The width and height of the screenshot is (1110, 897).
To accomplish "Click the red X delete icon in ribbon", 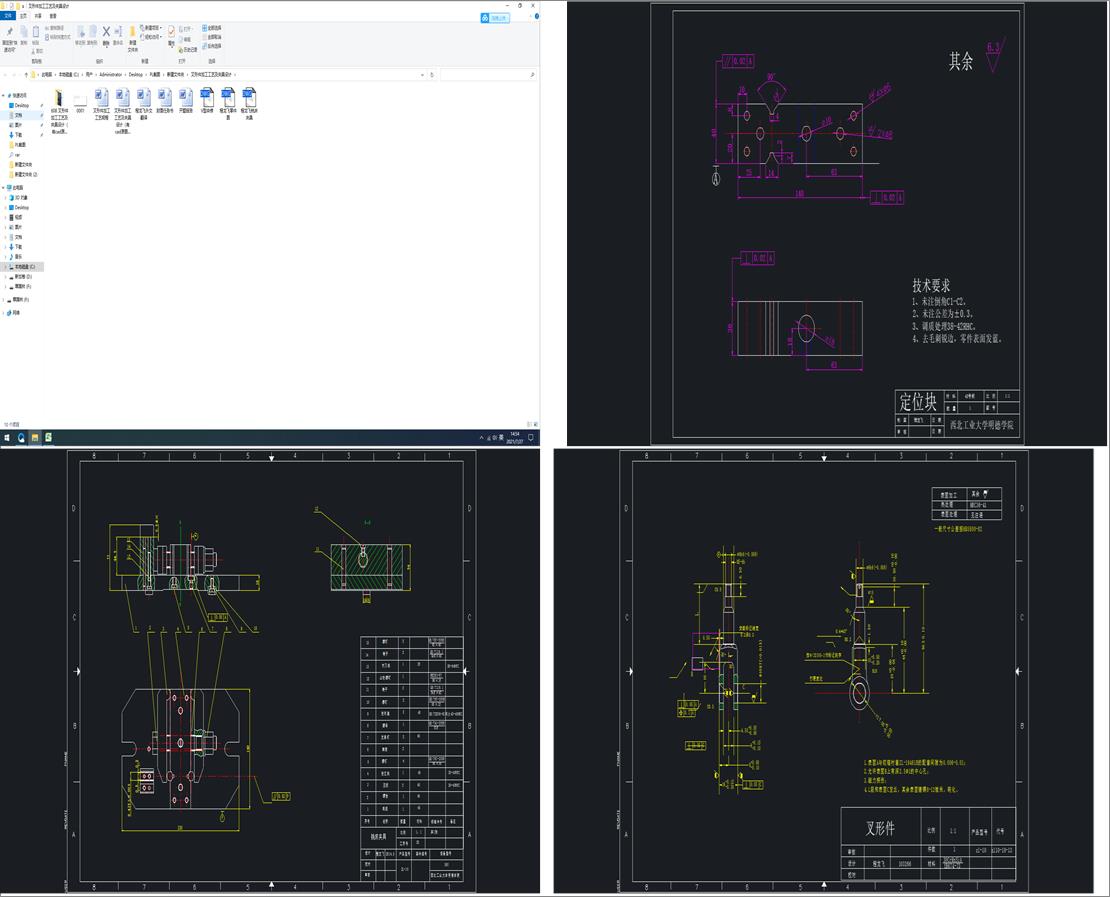I will pyautogui.click(x=106, y=32).
